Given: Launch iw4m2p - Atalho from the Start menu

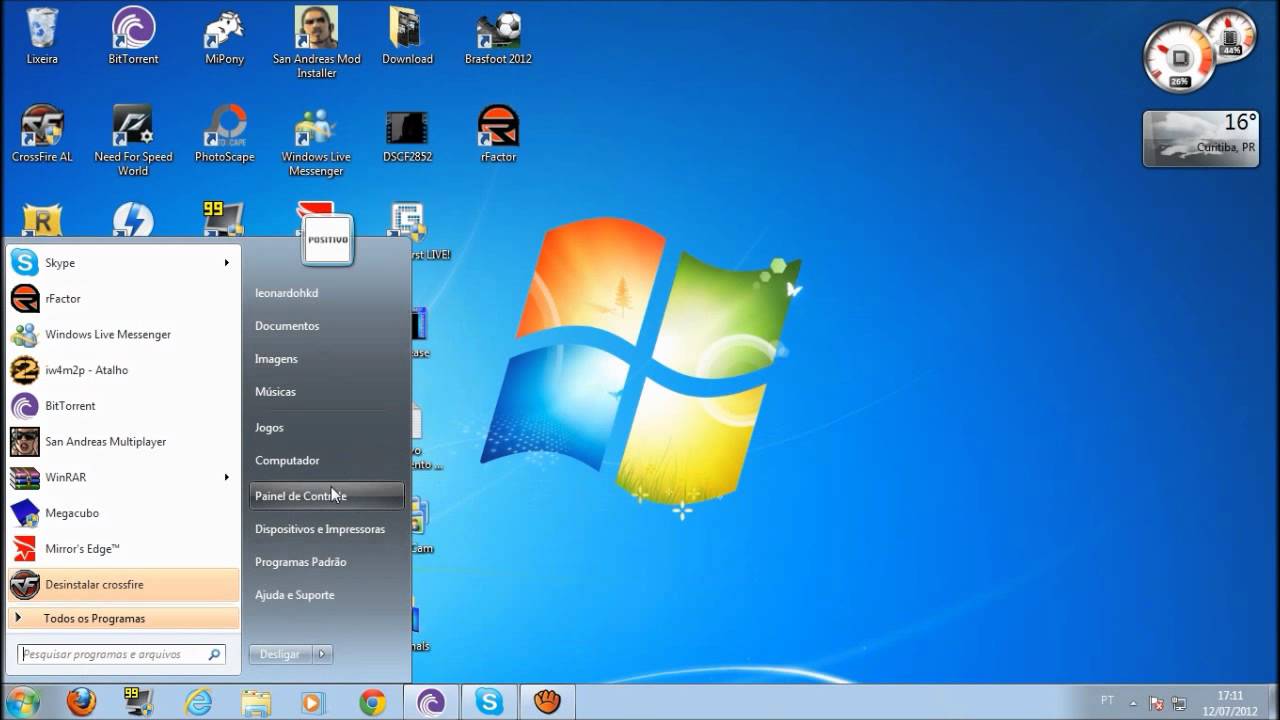Looking at the screenshot, I should tap(123, 370).
